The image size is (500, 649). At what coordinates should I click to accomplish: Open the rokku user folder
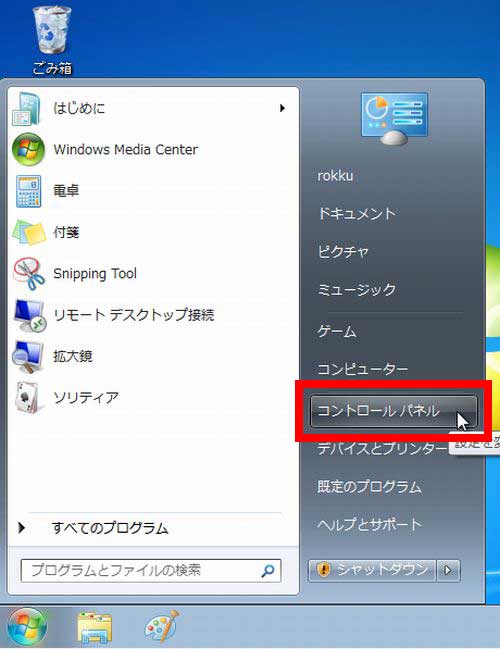coord(335,175)
